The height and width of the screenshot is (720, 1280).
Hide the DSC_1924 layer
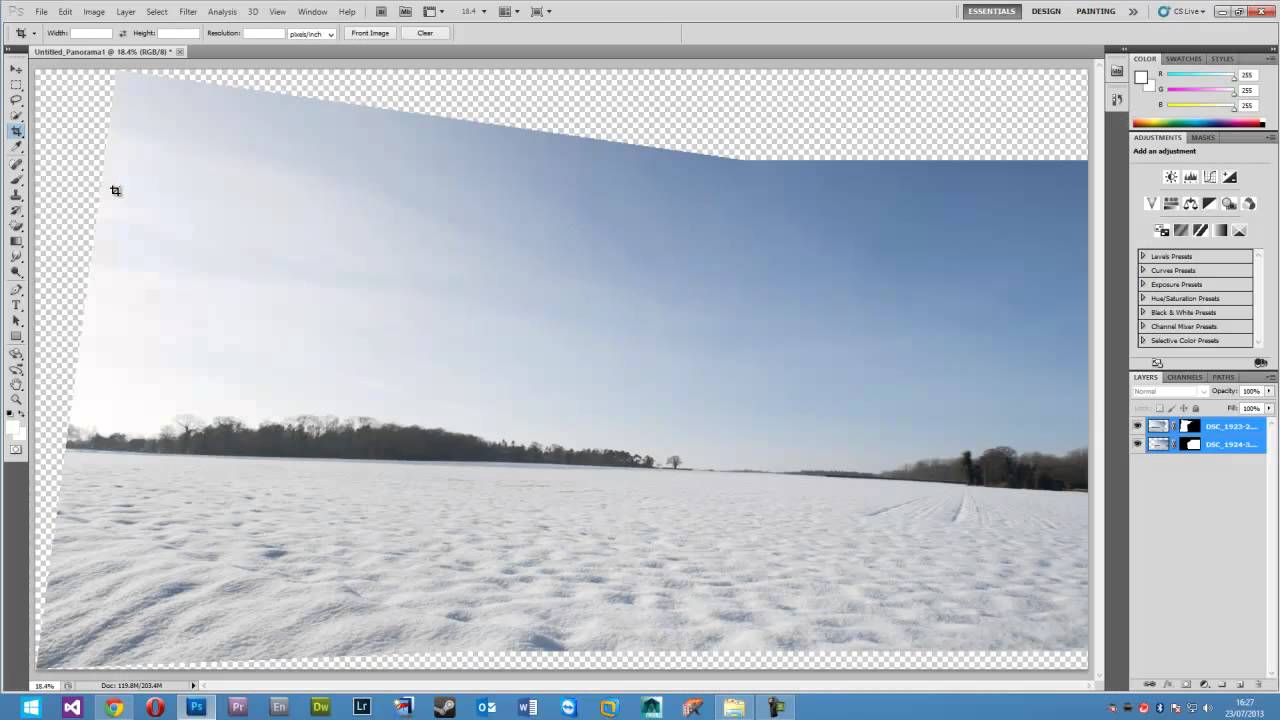click(x=1137, y=444)
